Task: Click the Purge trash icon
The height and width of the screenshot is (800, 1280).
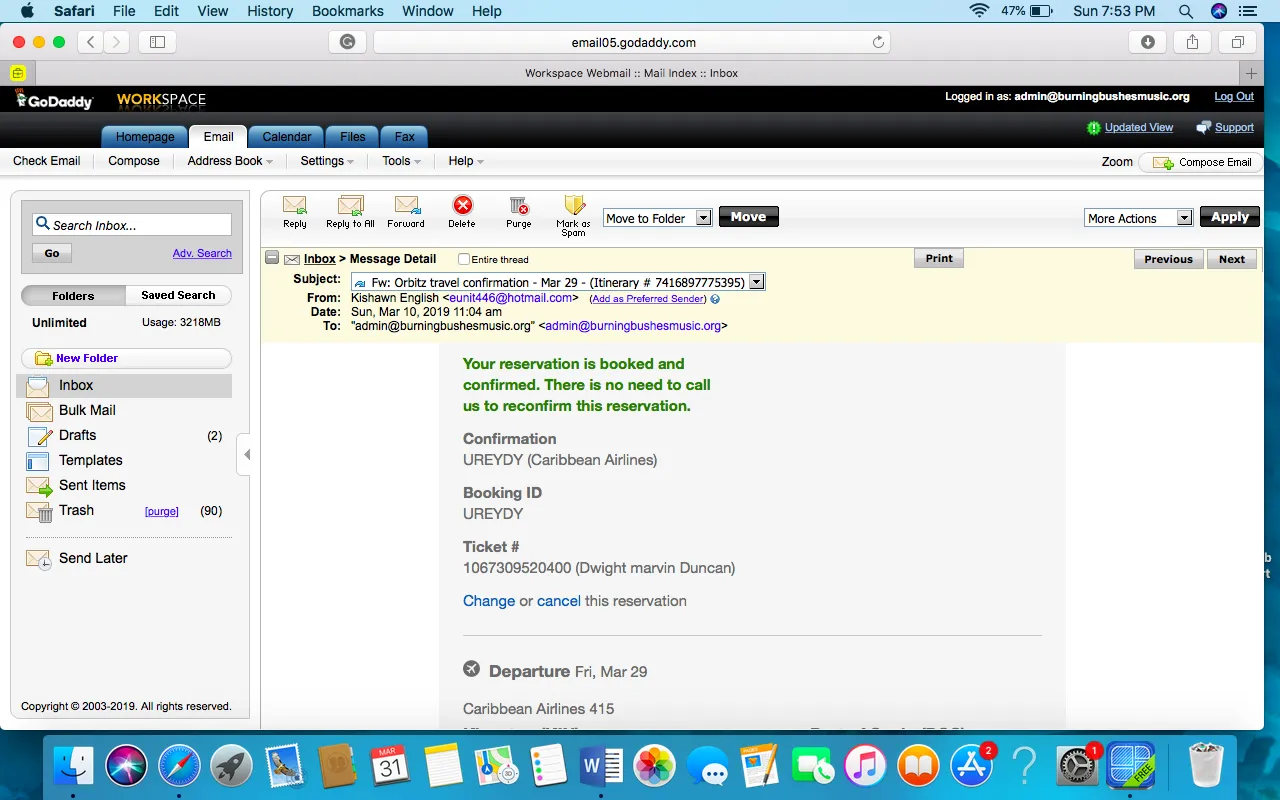Action: click(x=518, y=206)
